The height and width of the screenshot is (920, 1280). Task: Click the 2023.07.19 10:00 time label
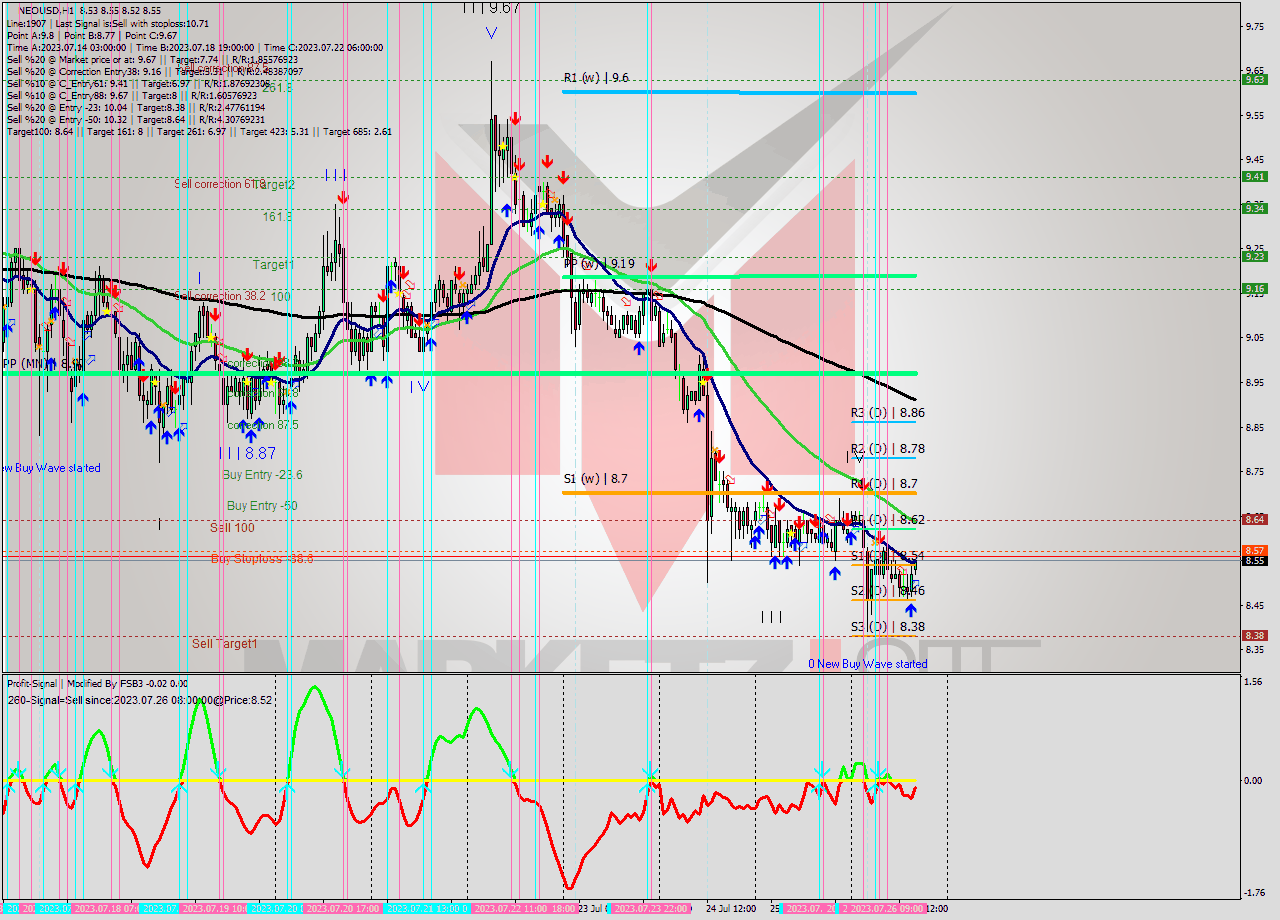pos(214,909)
